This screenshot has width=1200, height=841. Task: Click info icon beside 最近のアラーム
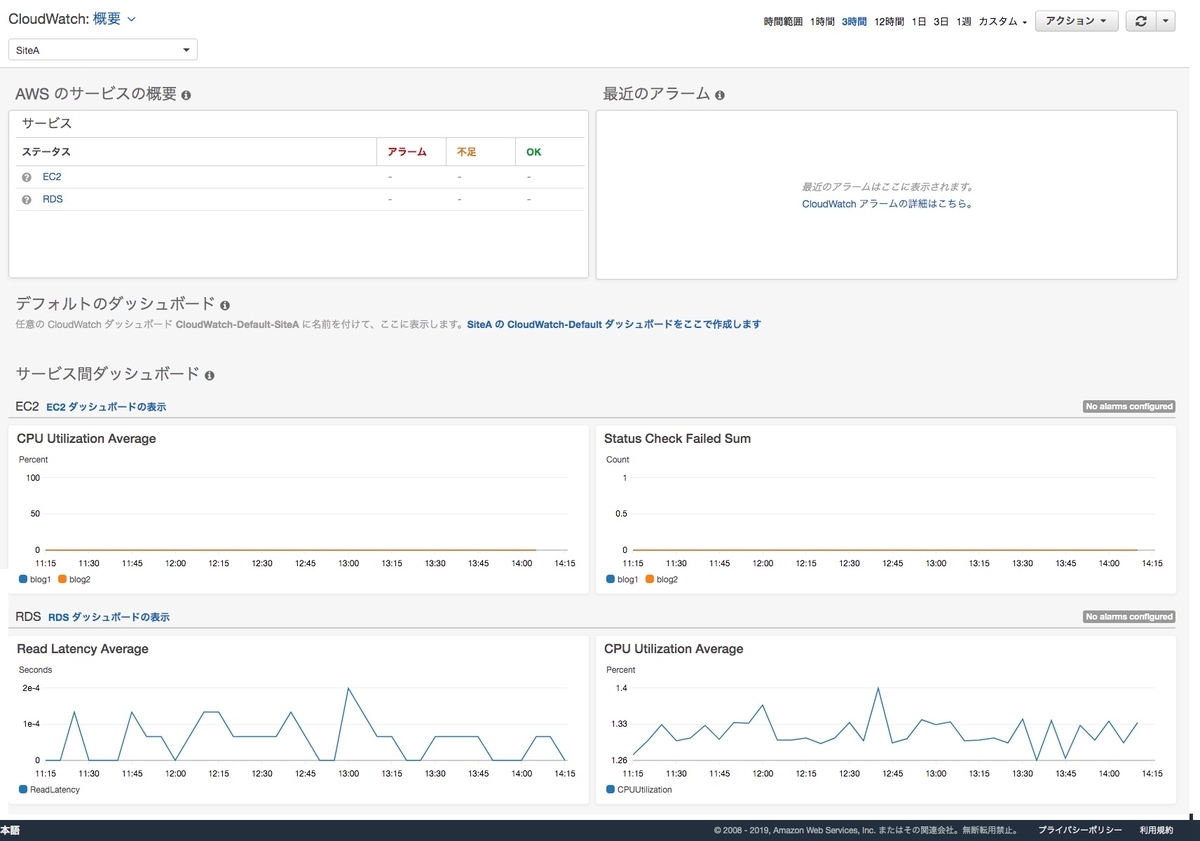(x=720, y=95)
